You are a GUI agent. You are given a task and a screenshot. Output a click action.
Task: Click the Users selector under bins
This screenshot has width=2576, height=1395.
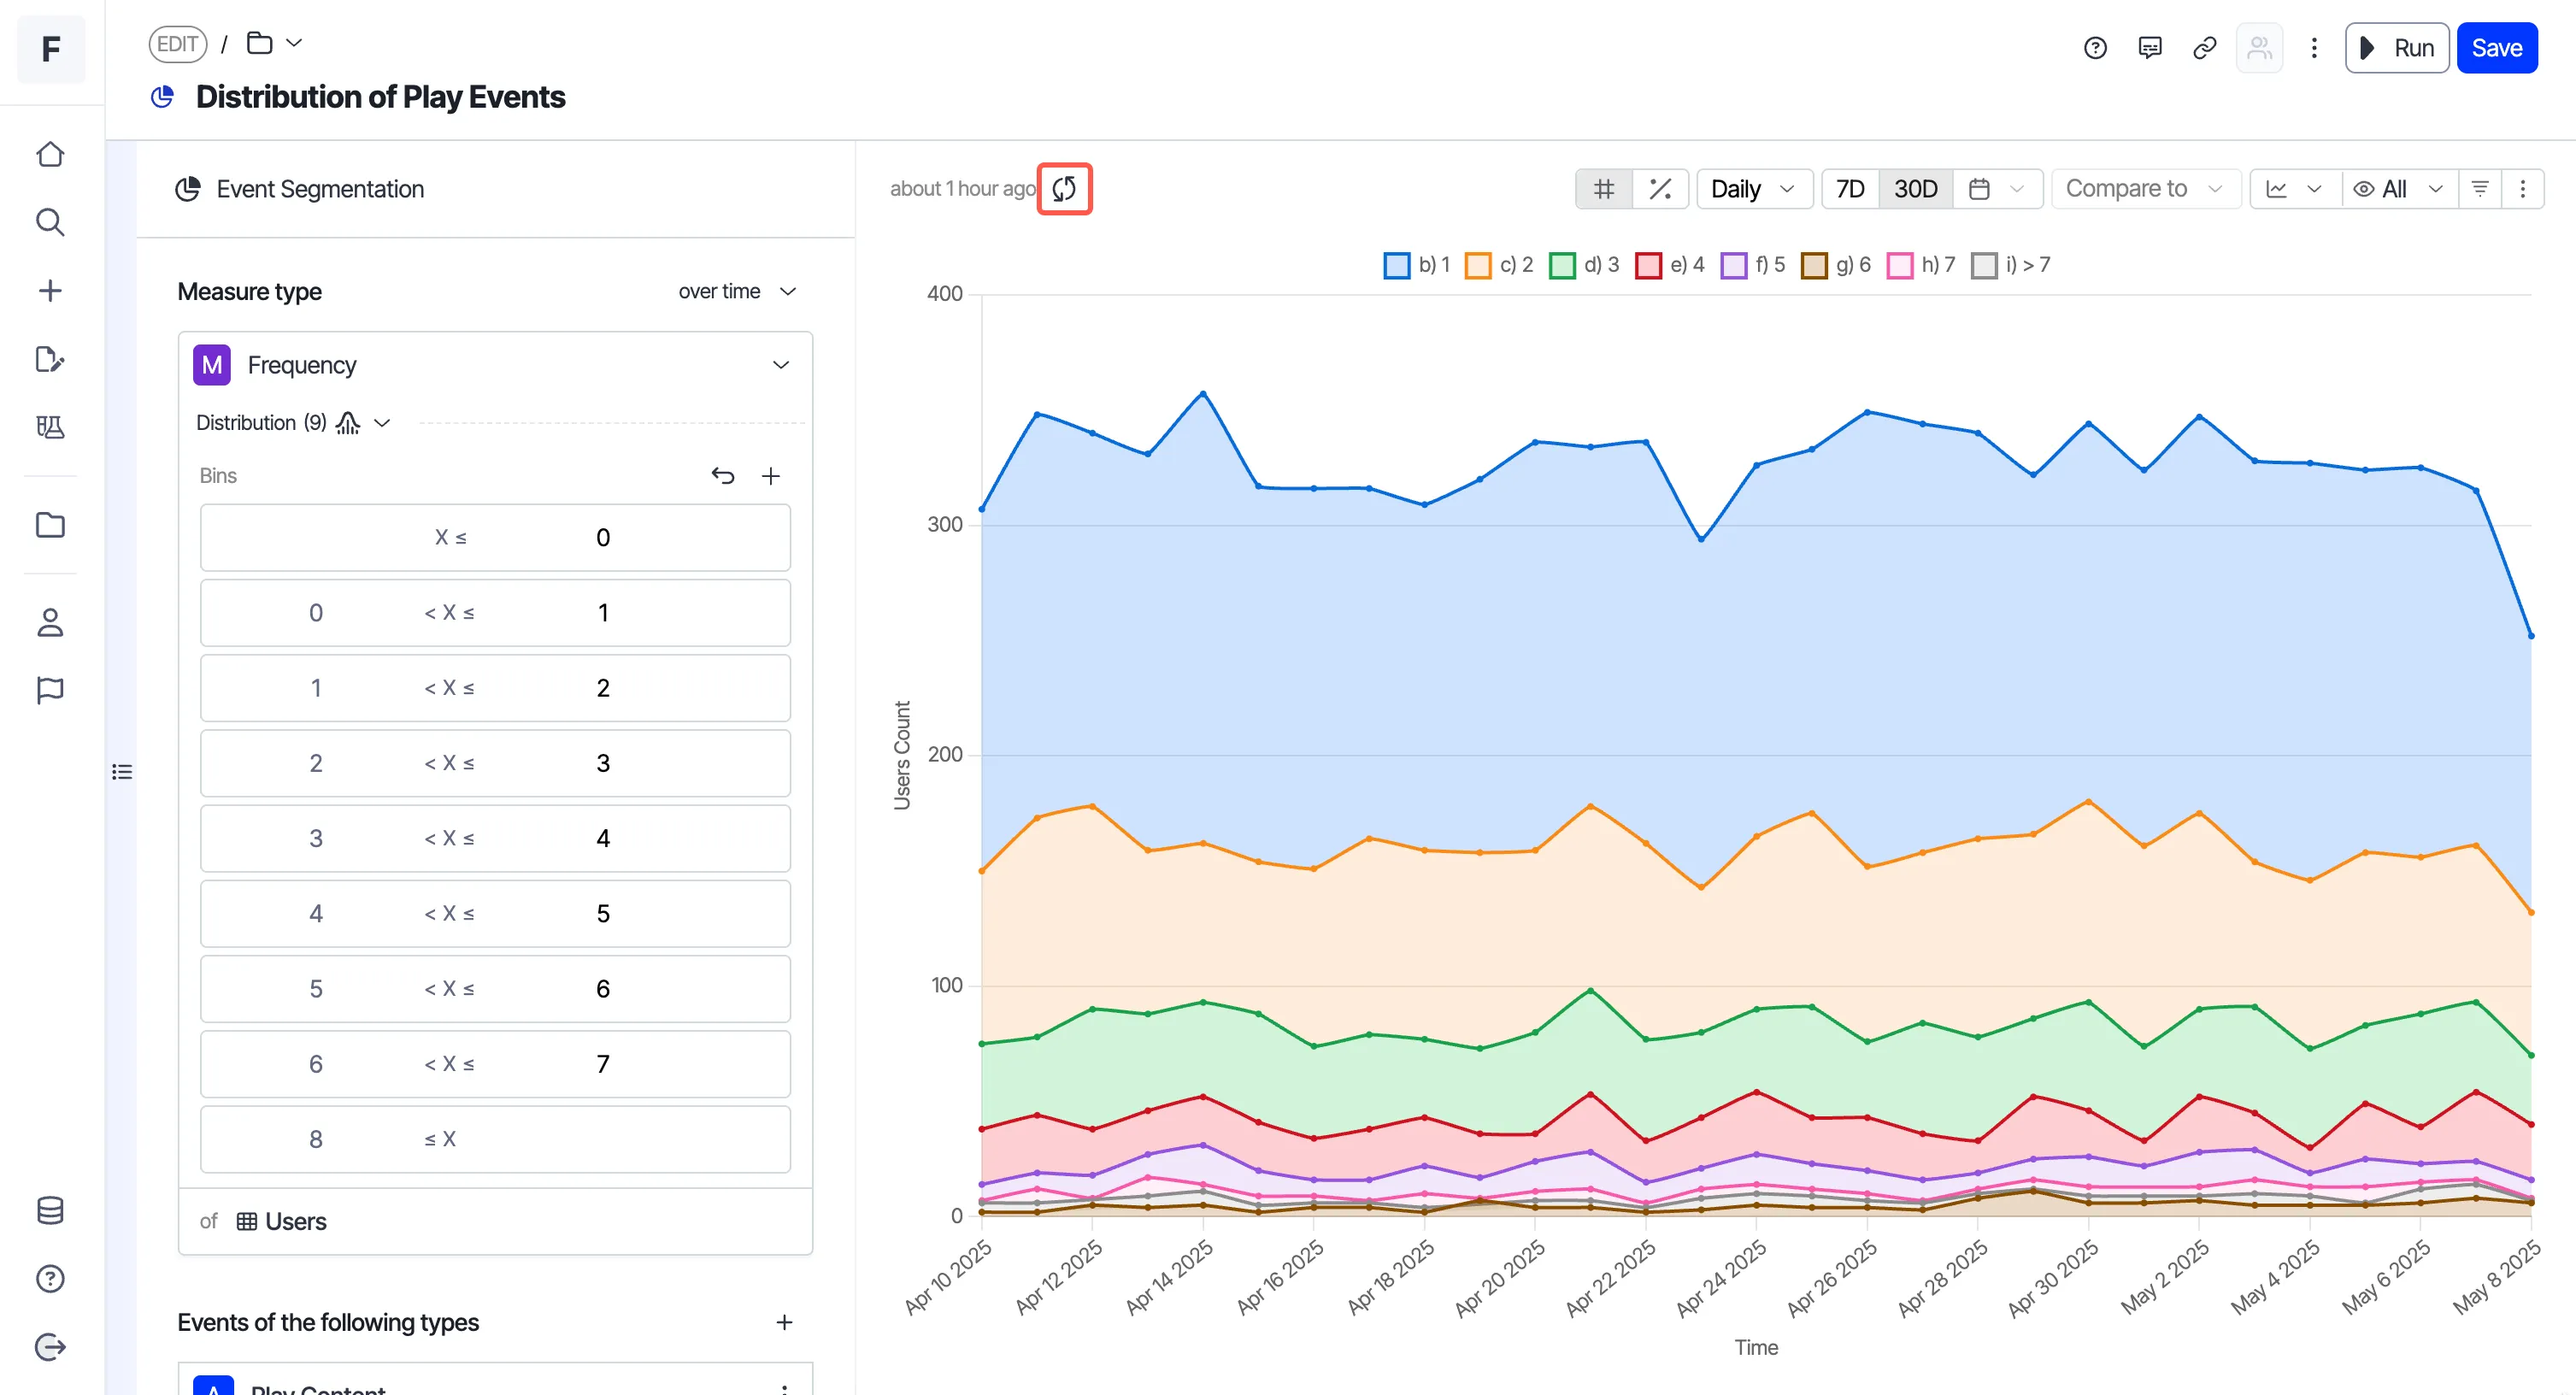(282, 1221)
